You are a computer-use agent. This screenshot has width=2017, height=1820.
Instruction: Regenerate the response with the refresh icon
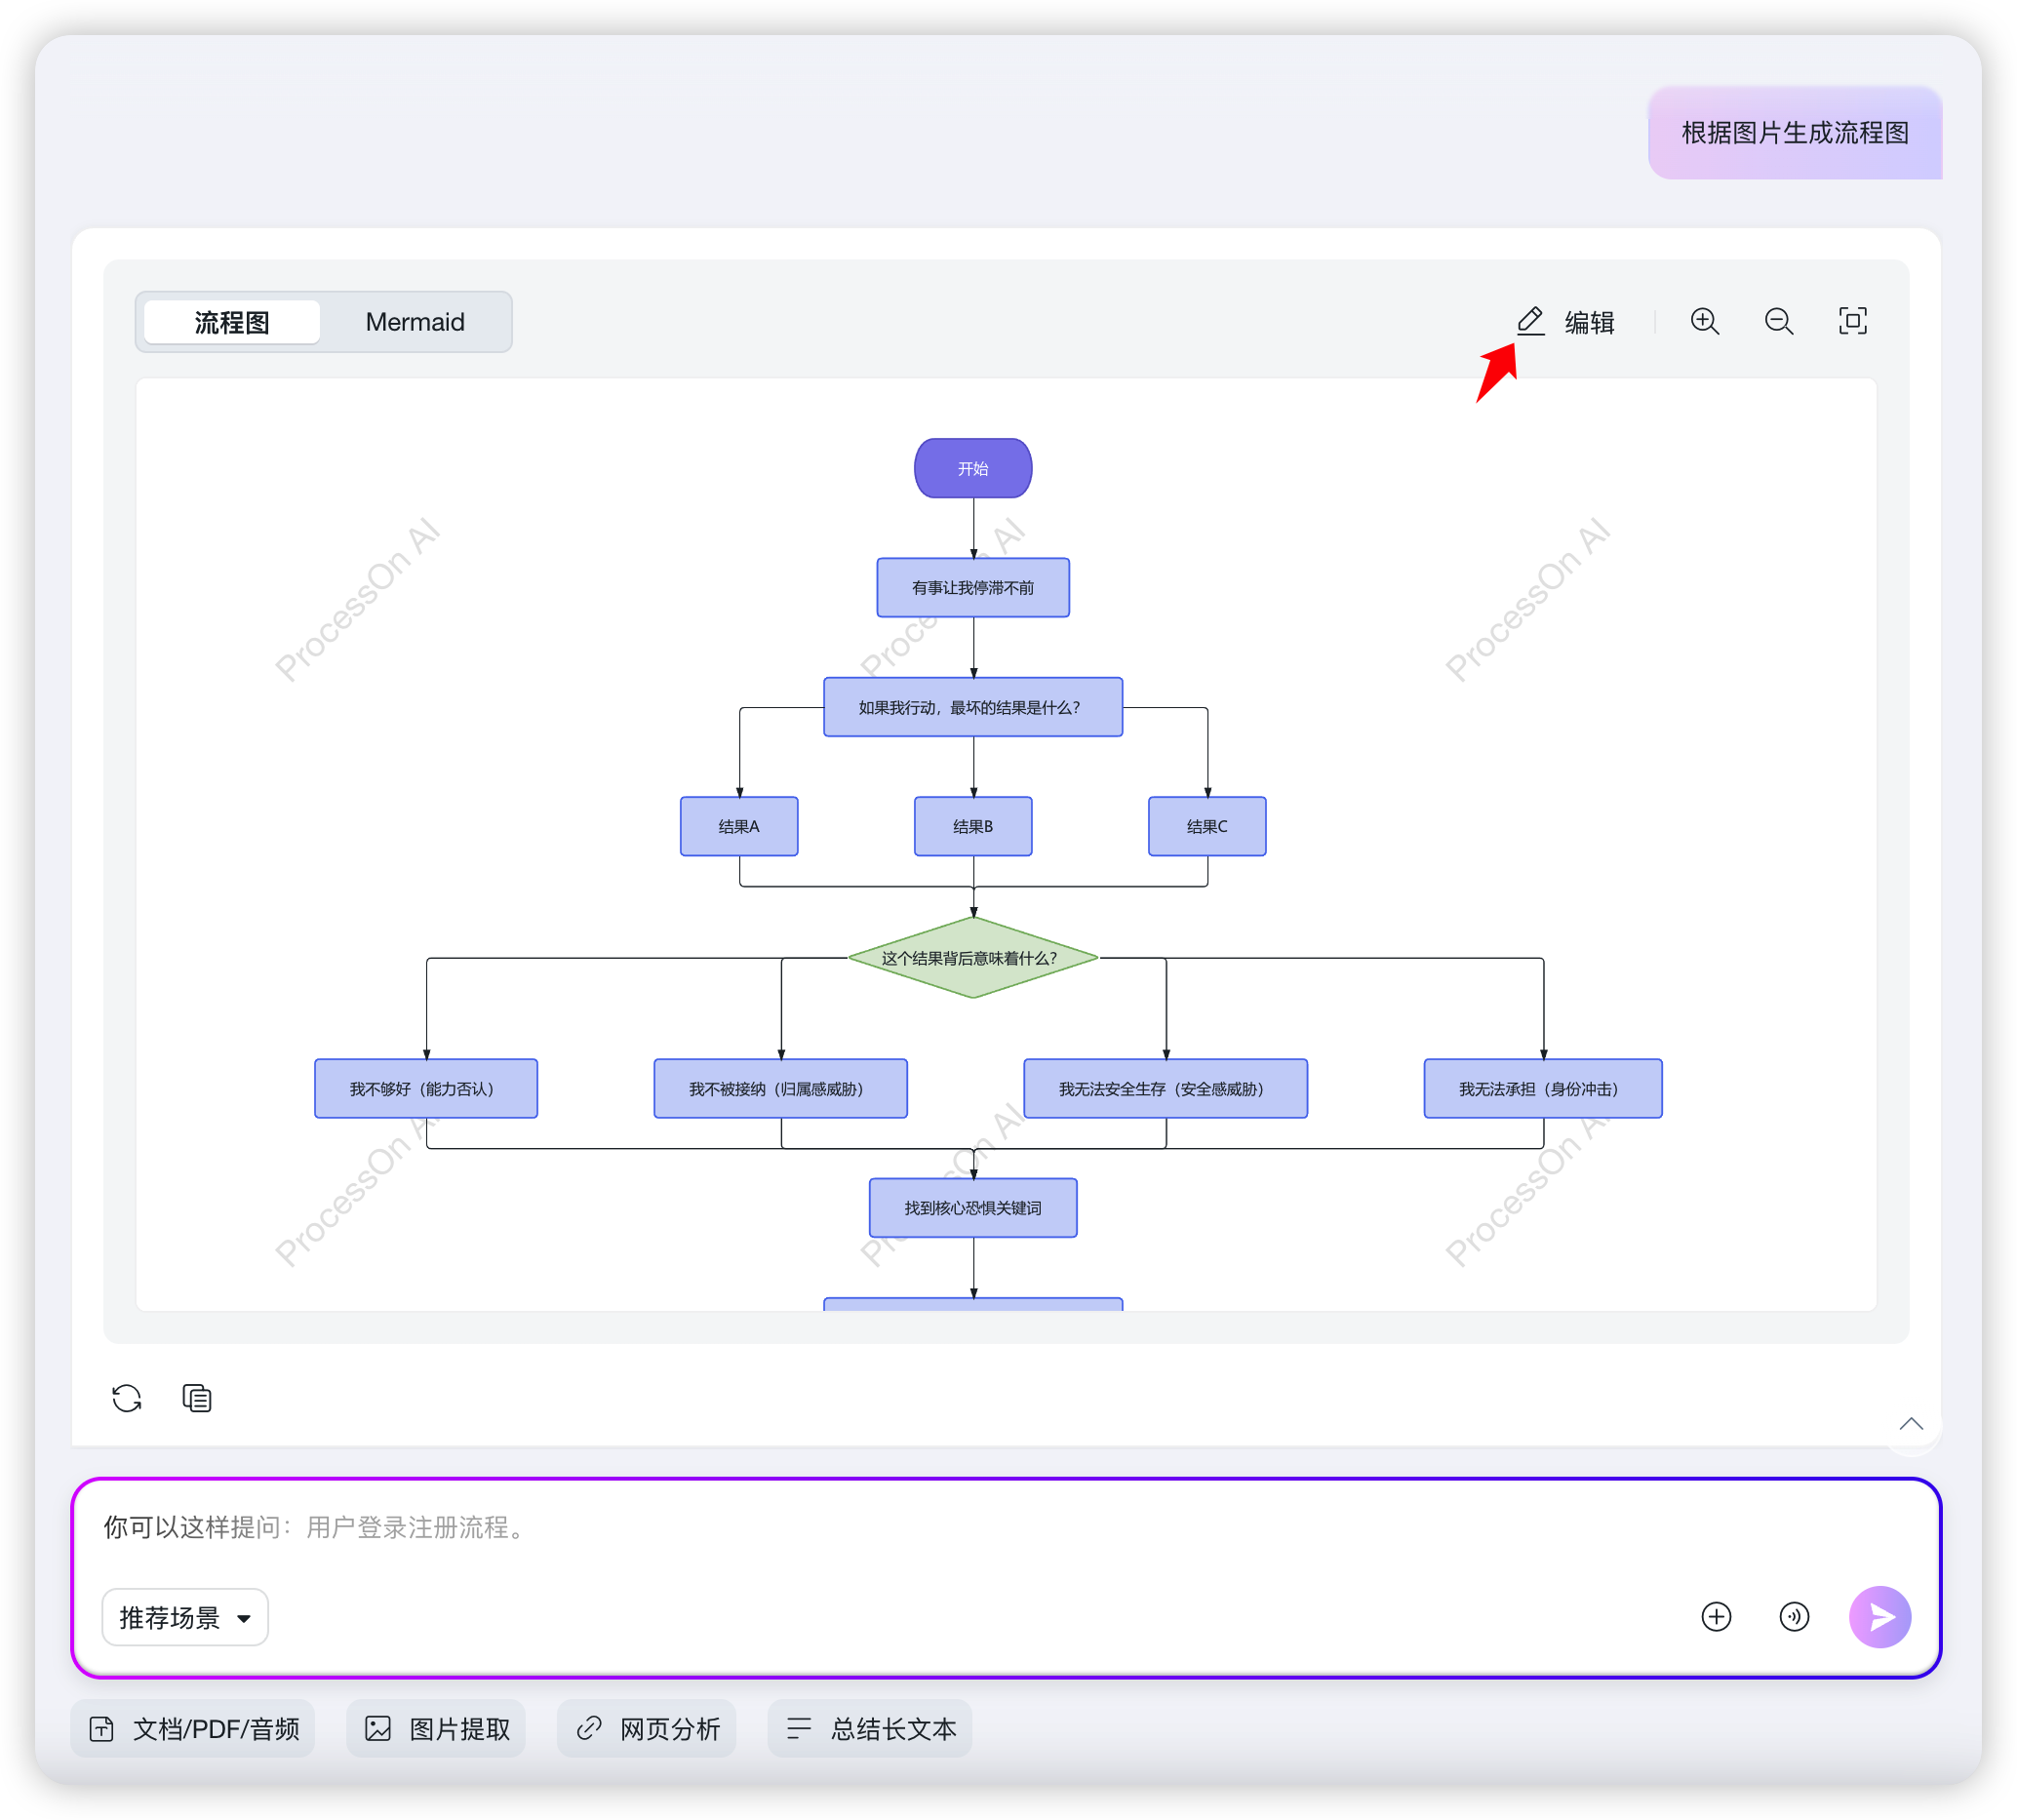127,1398
